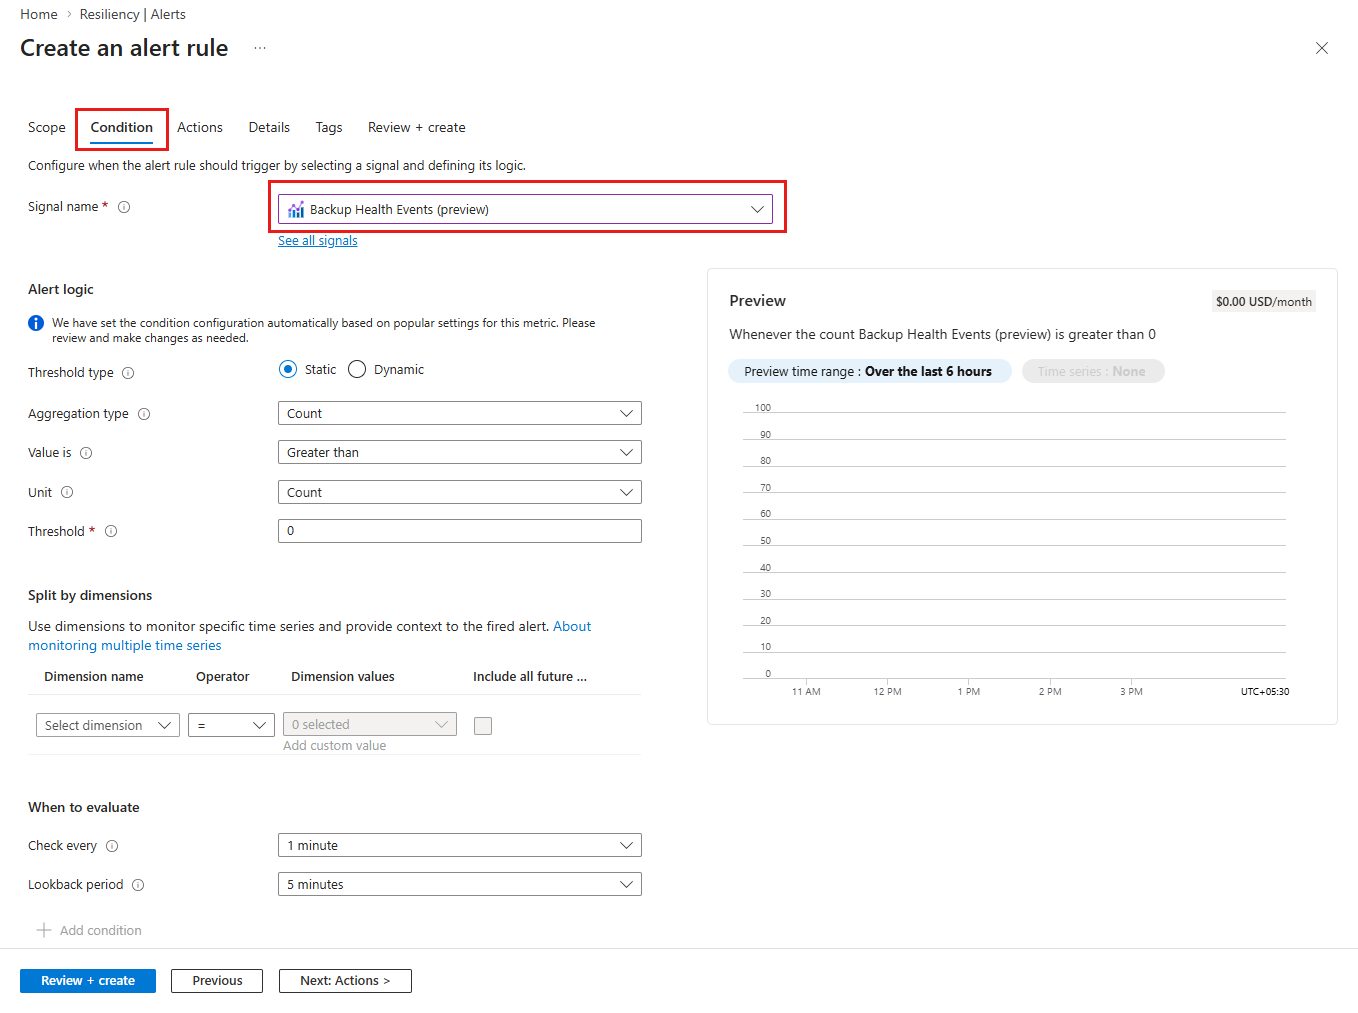Click the Backup Health Events signal chart icon

tap(296, 209)
